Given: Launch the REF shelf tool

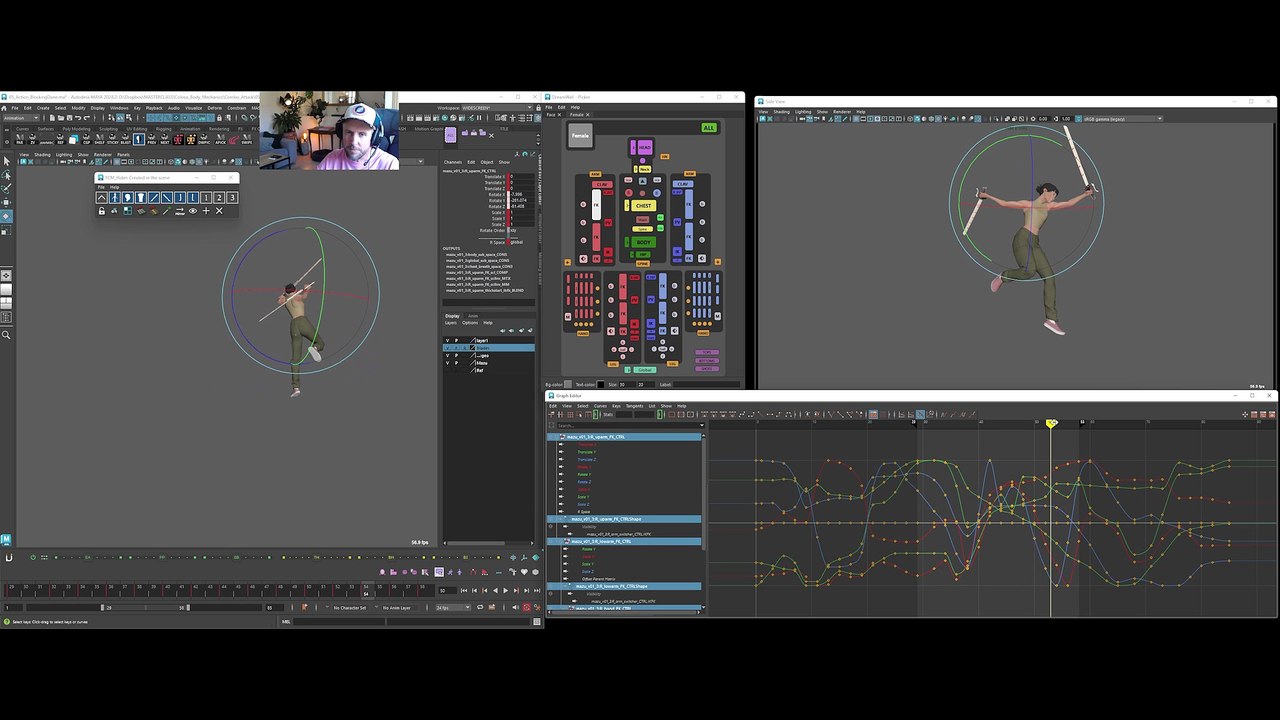Looking at the screenshot, I should pyautogui.click(x=60, y=140).
